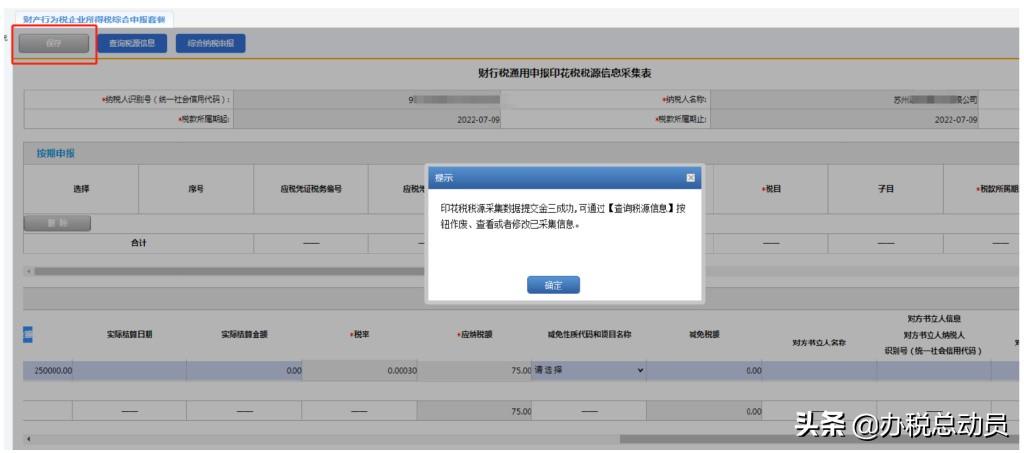Click the grayed delete button under 选择
This screenshot has height=453, width=1024.
(57, 223)
